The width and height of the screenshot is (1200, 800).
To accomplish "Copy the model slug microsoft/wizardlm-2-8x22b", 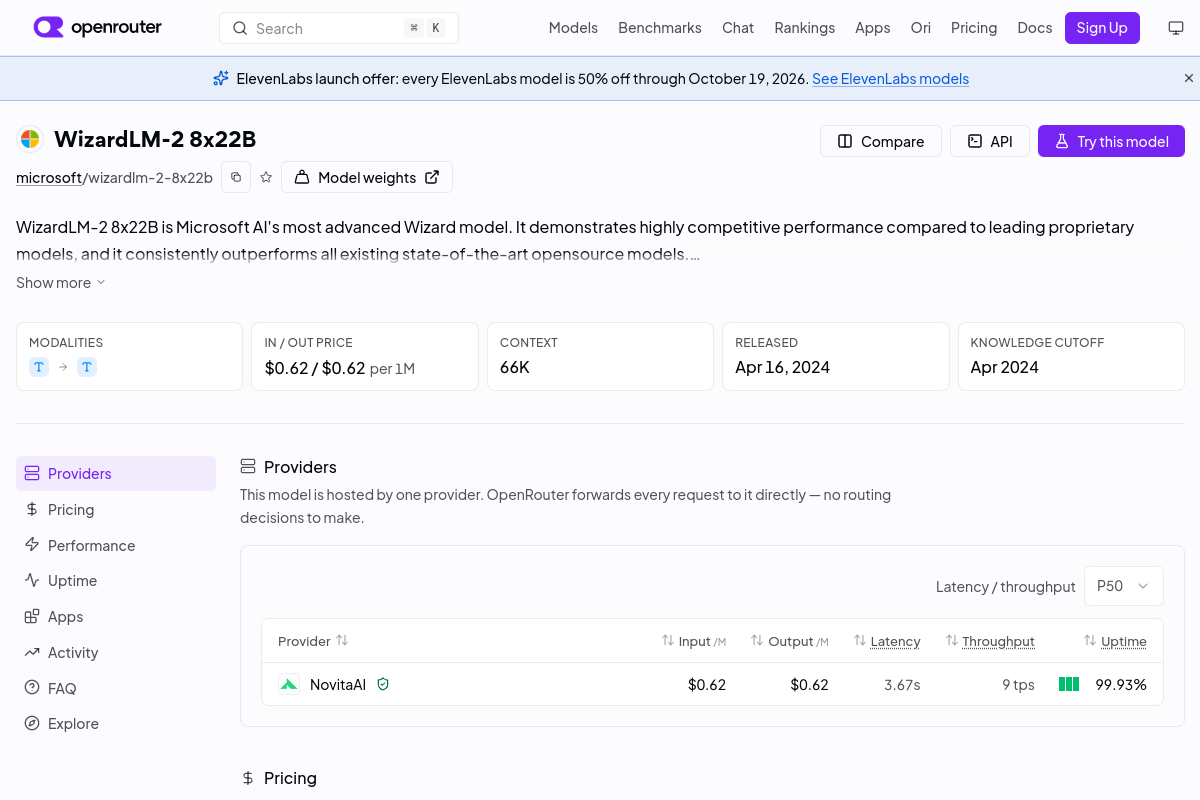I will point(236,177).
